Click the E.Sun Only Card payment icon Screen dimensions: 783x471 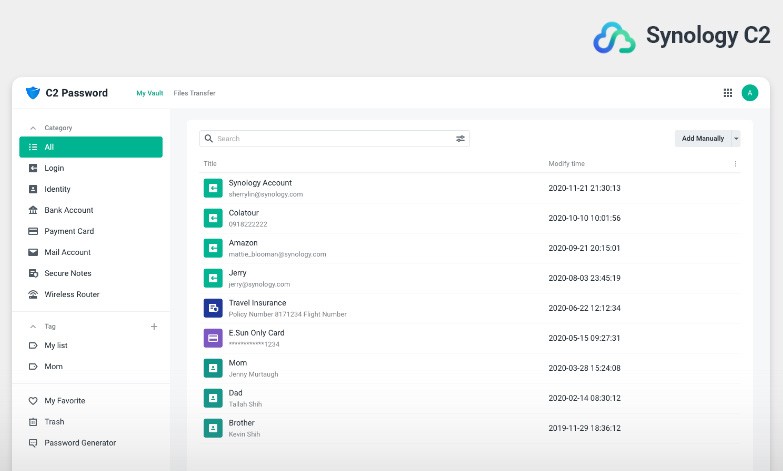click(x=213, y=338)
